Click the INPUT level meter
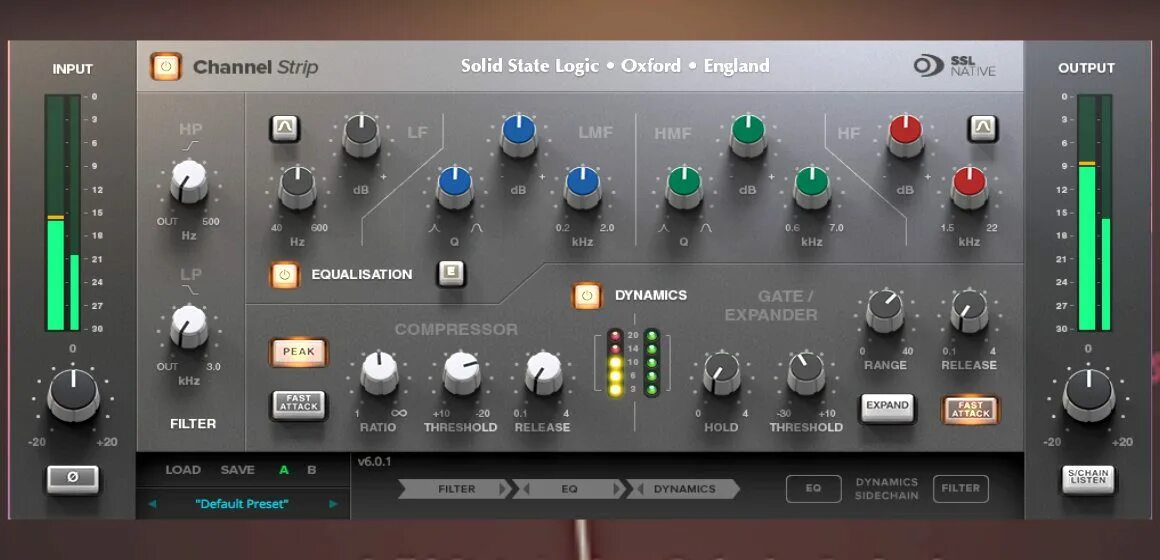 click(62, 212)
